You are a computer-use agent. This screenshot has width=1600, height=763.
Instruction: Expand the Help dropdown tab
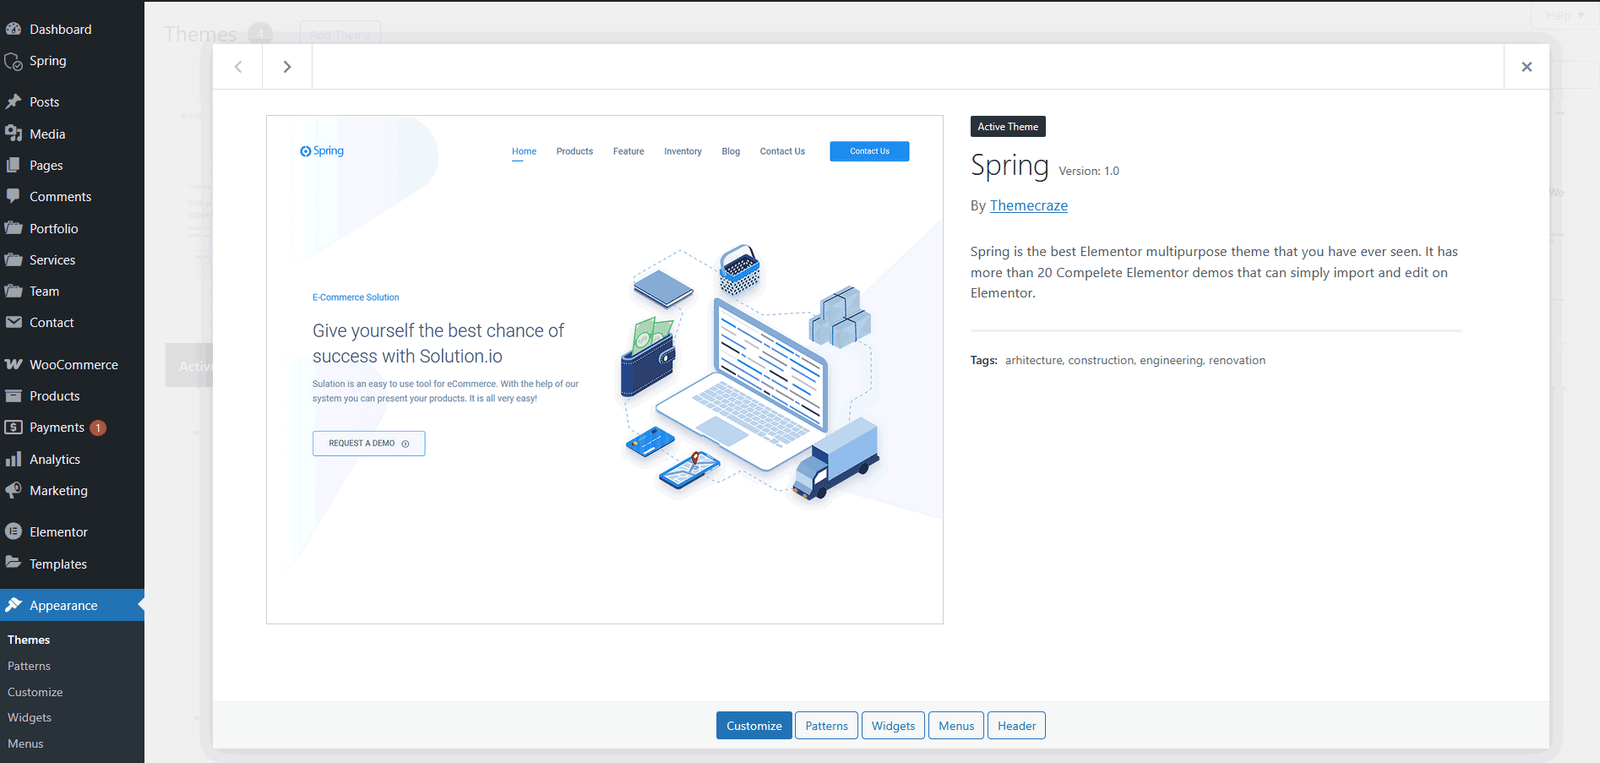(1564, 16)
